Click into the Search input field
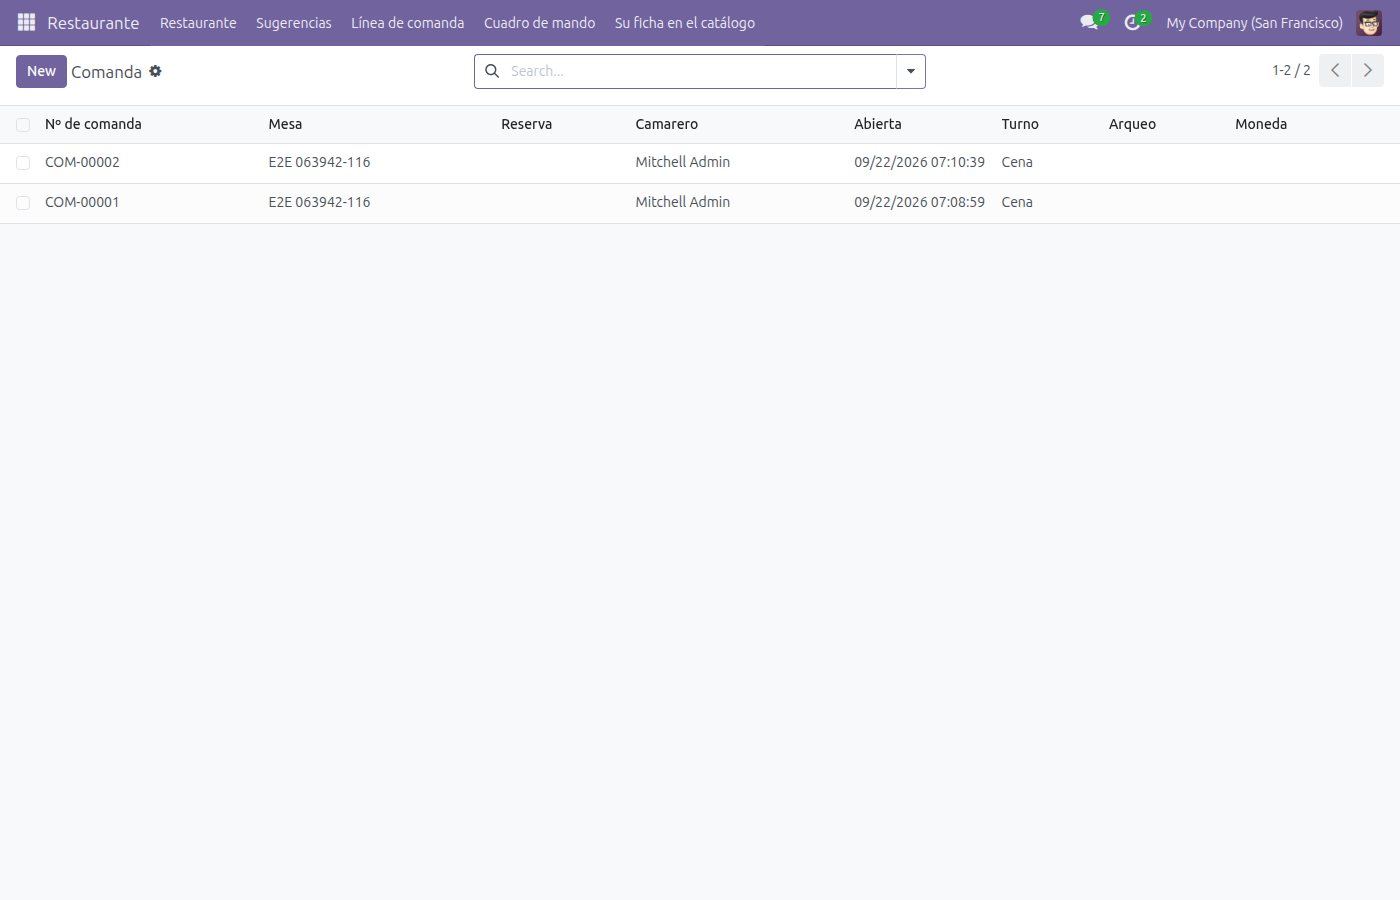The height and width of the screenshot is (900, 1400). 700,71
